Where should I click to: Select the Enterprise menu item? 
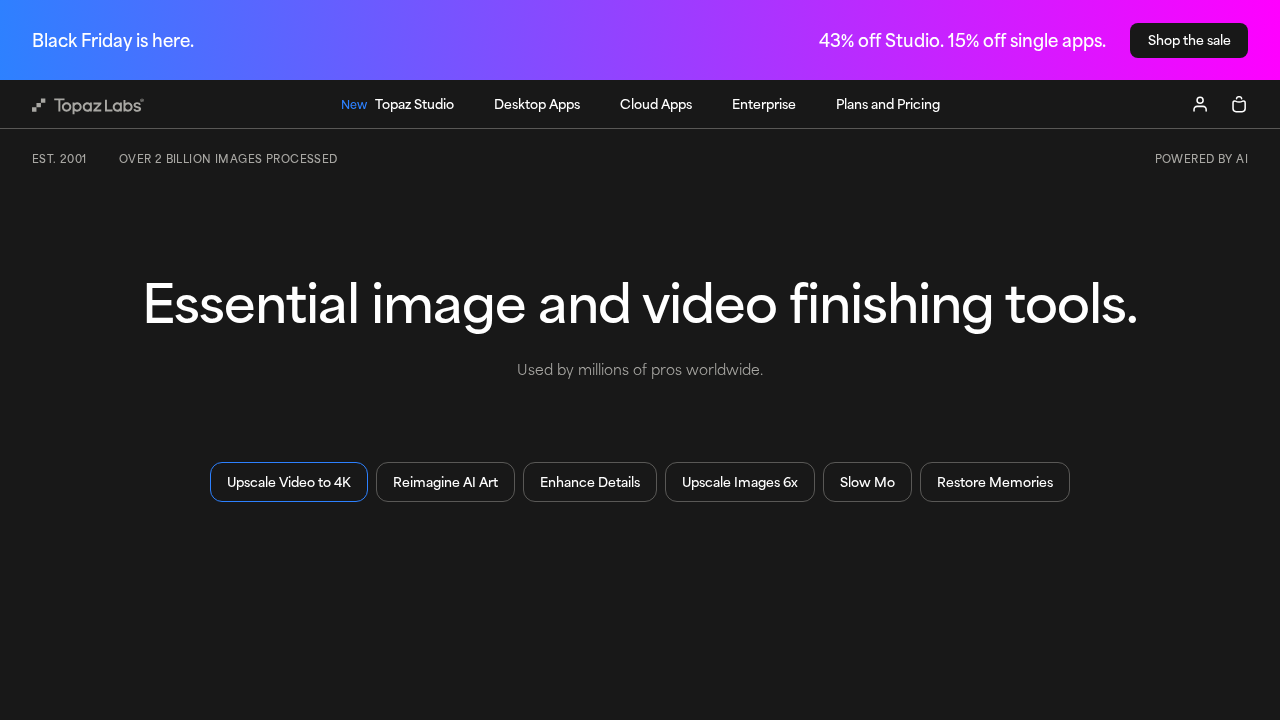[x=764, y=103]
